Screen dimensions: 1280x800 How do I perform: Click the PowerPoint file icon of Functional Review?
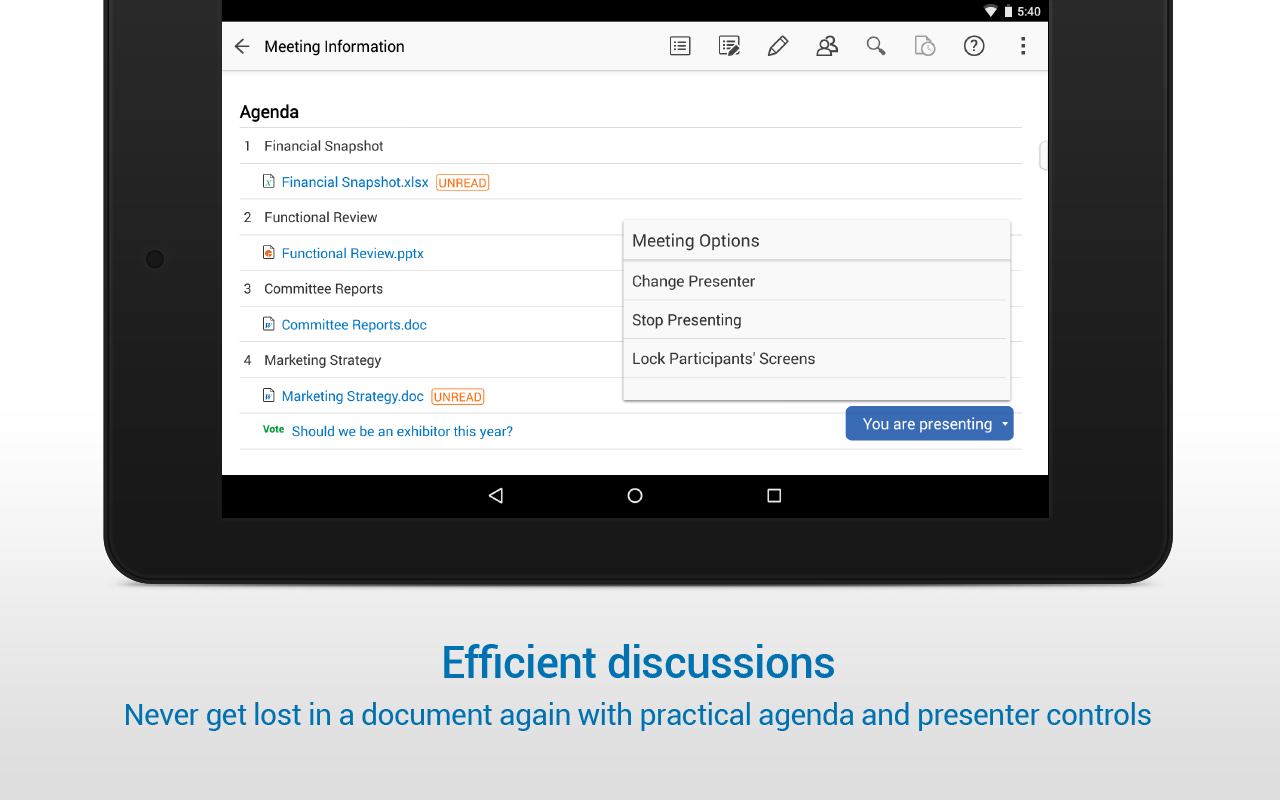[268, 253]
